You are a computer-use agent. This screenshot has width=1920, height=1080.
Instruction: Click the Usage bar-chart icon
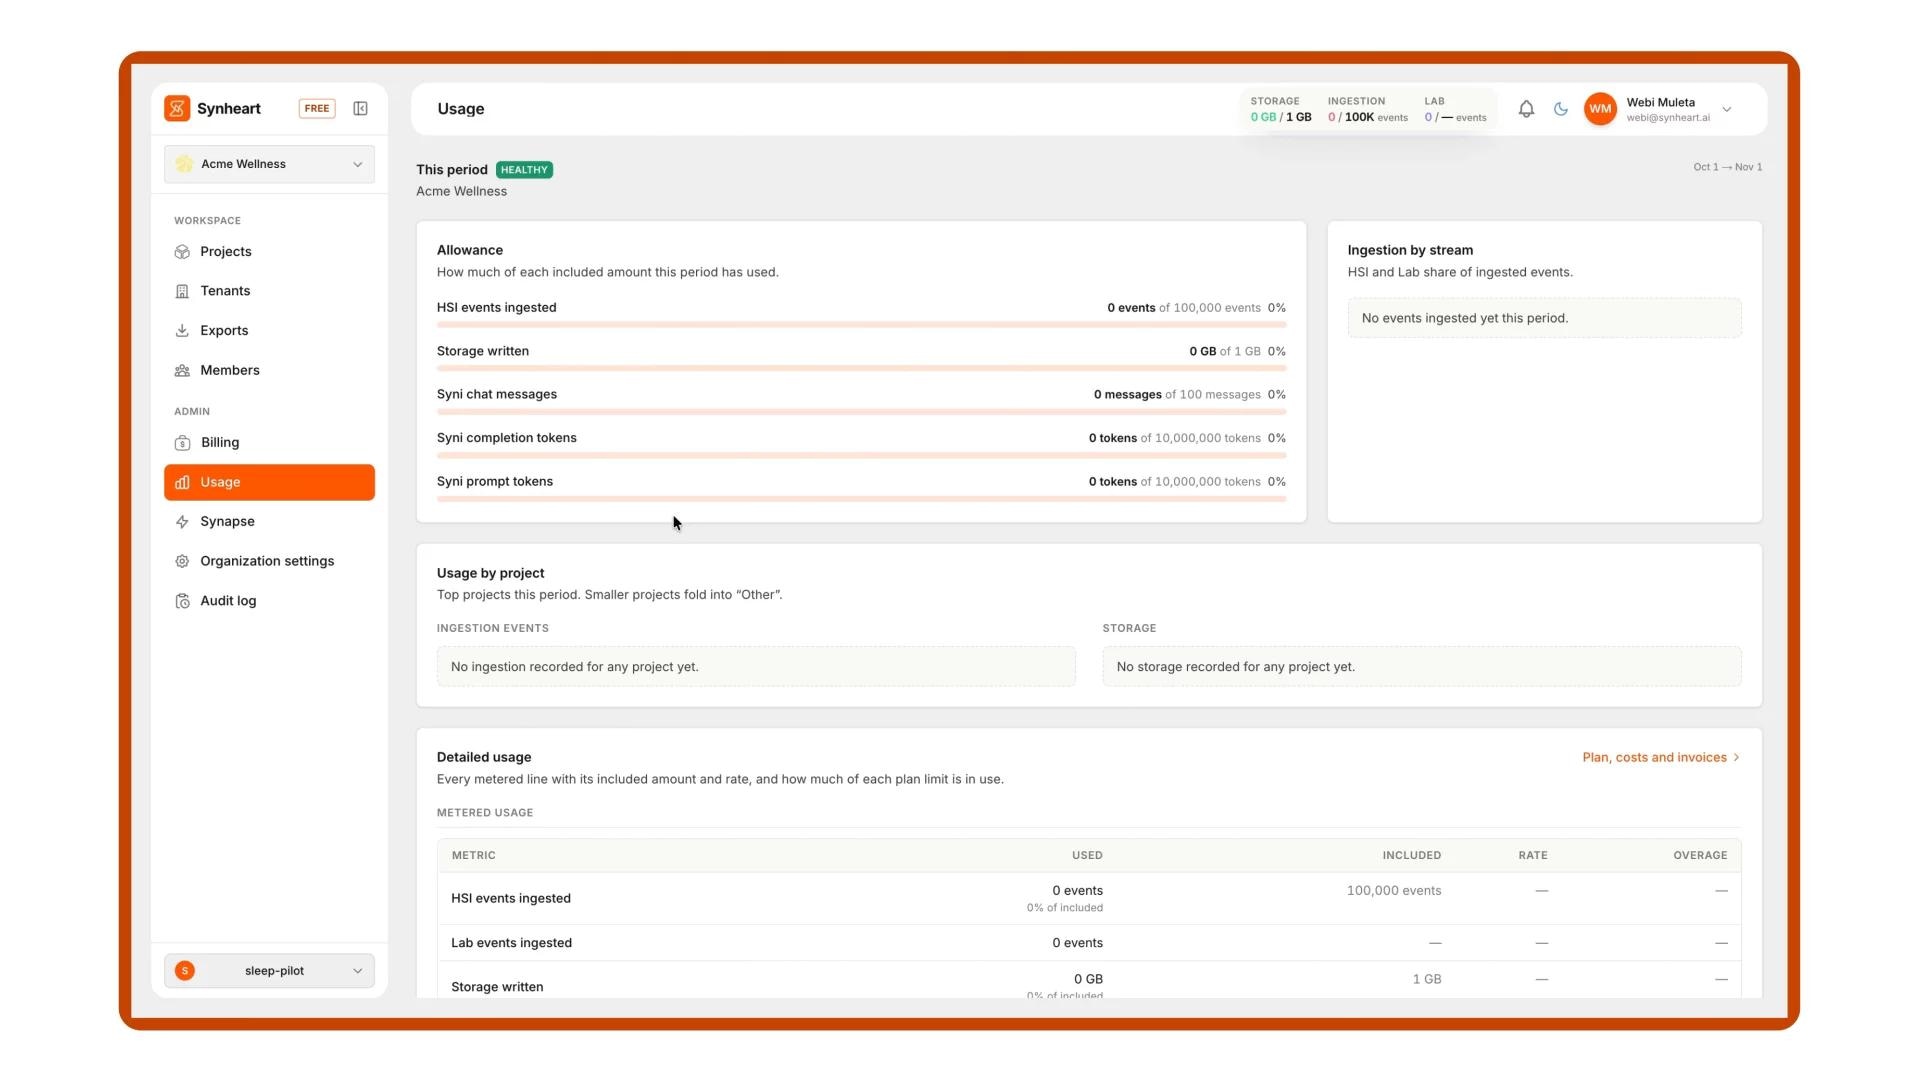click(x=182, y=482)
